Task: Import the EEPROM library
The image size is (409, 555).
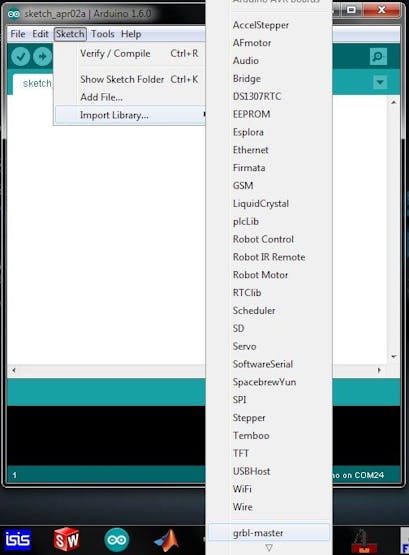Action: point(252,114)
